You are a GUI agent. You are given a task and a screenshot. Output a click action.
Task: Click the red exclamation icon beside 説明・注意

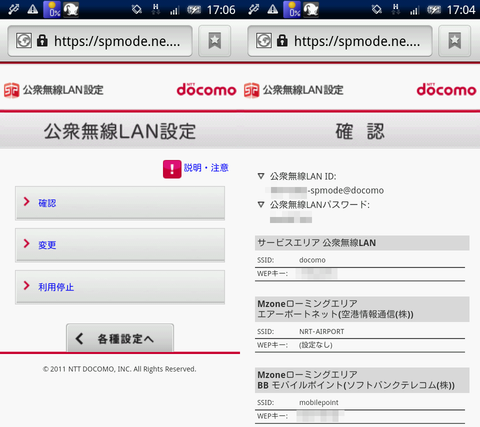[172, 169]
